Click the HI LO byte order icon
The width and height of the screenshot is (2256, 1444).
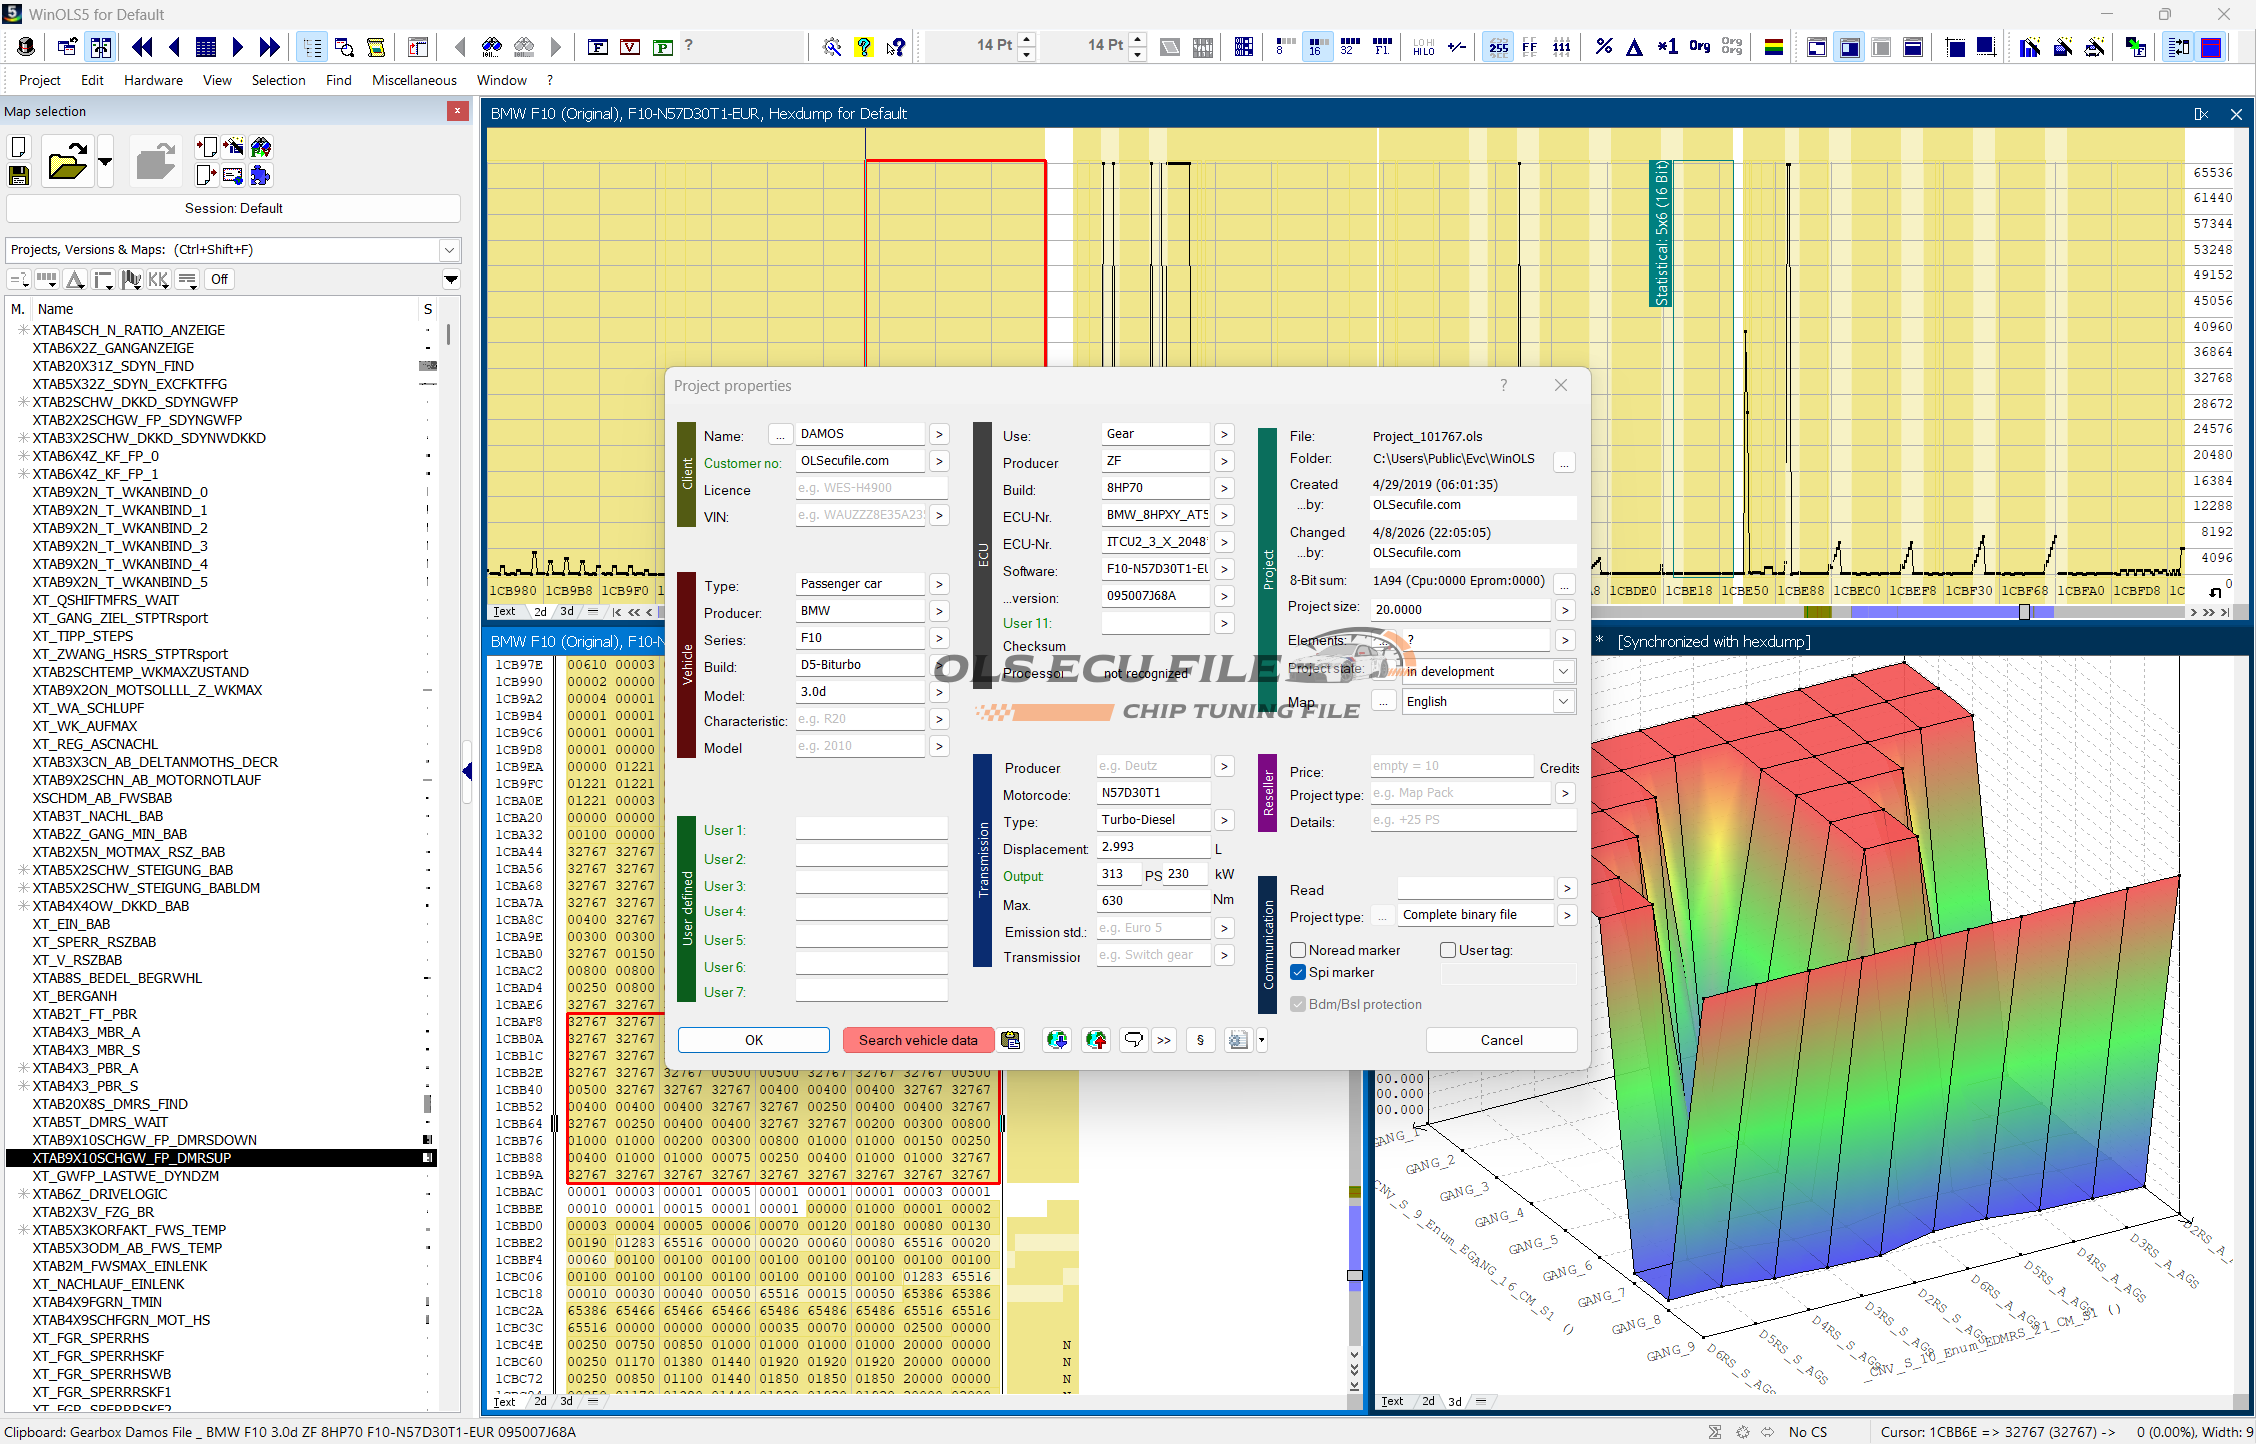(1423, 47)
